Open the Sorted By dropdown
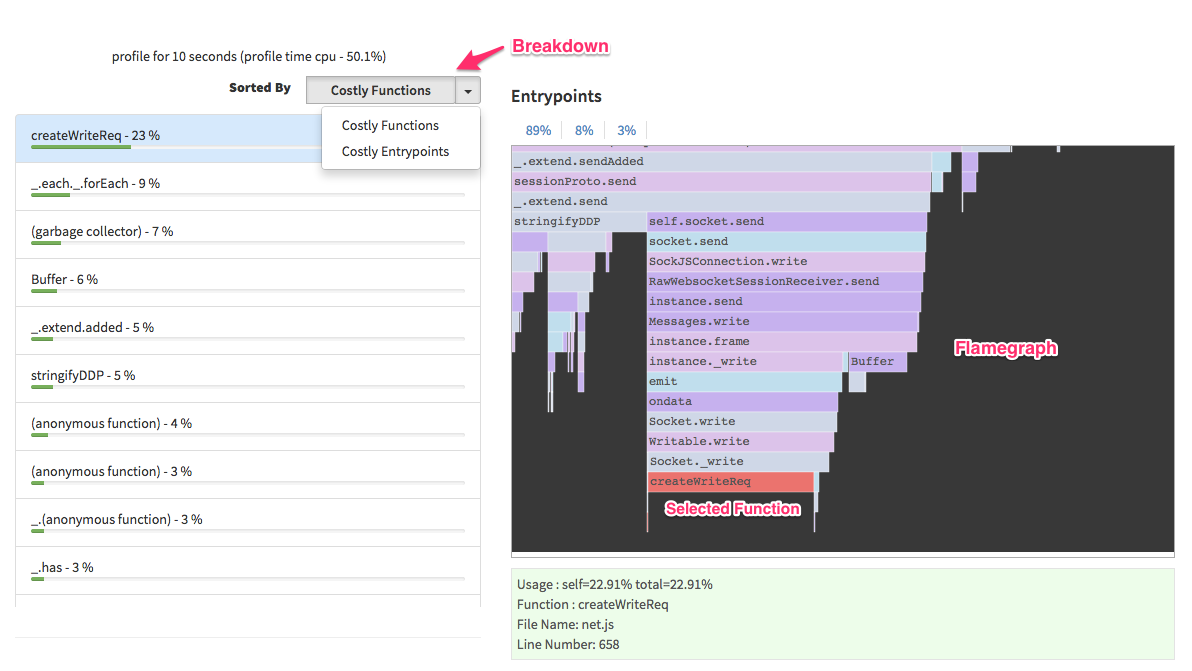The width and height of the screenshot is (1192, 671). [466, 90]
